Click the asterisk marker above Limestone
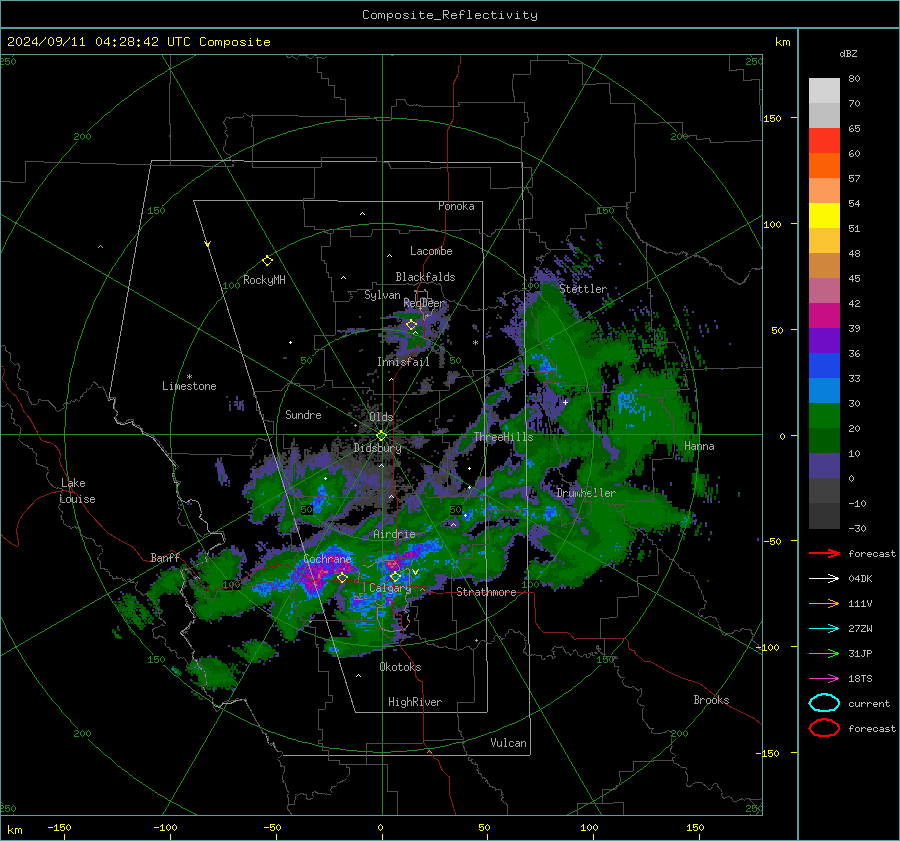 point(189,377)
